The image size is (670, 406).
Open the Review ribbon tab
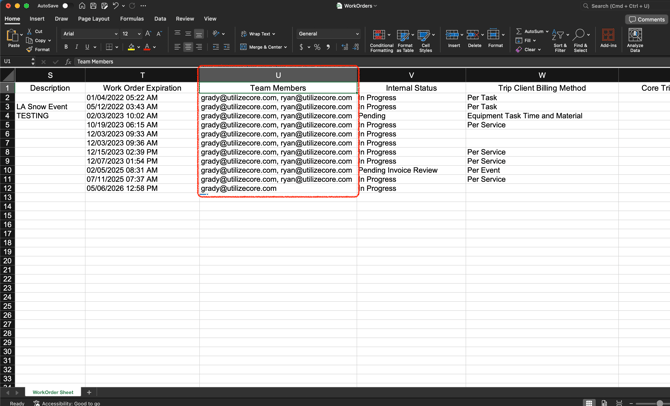pos(185,19)
